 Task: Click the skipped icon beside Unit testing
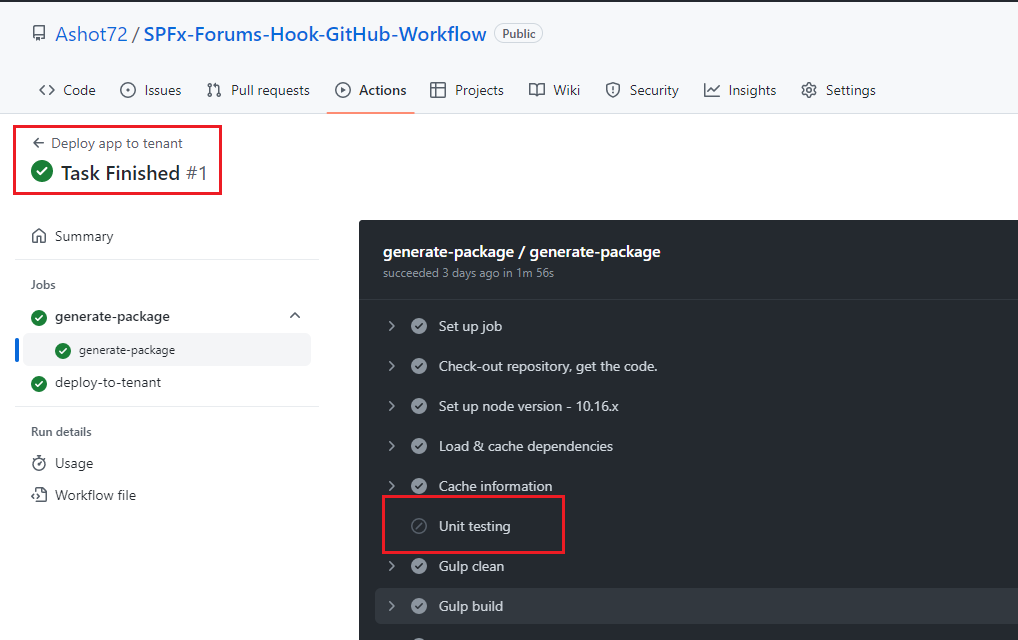tap(419, 526)
